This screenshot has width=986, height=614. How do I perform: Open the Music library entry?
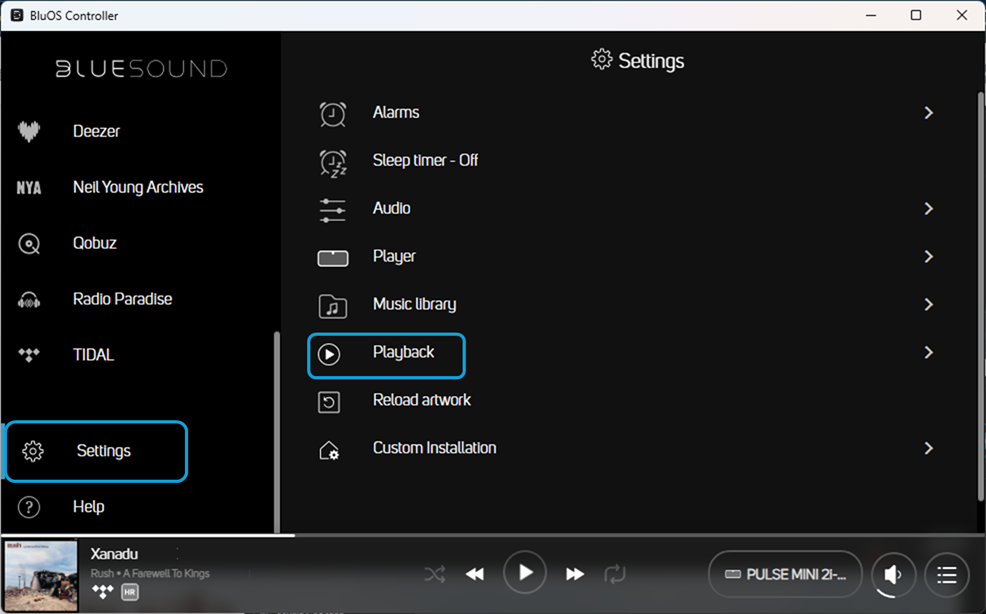click(414, 304)
